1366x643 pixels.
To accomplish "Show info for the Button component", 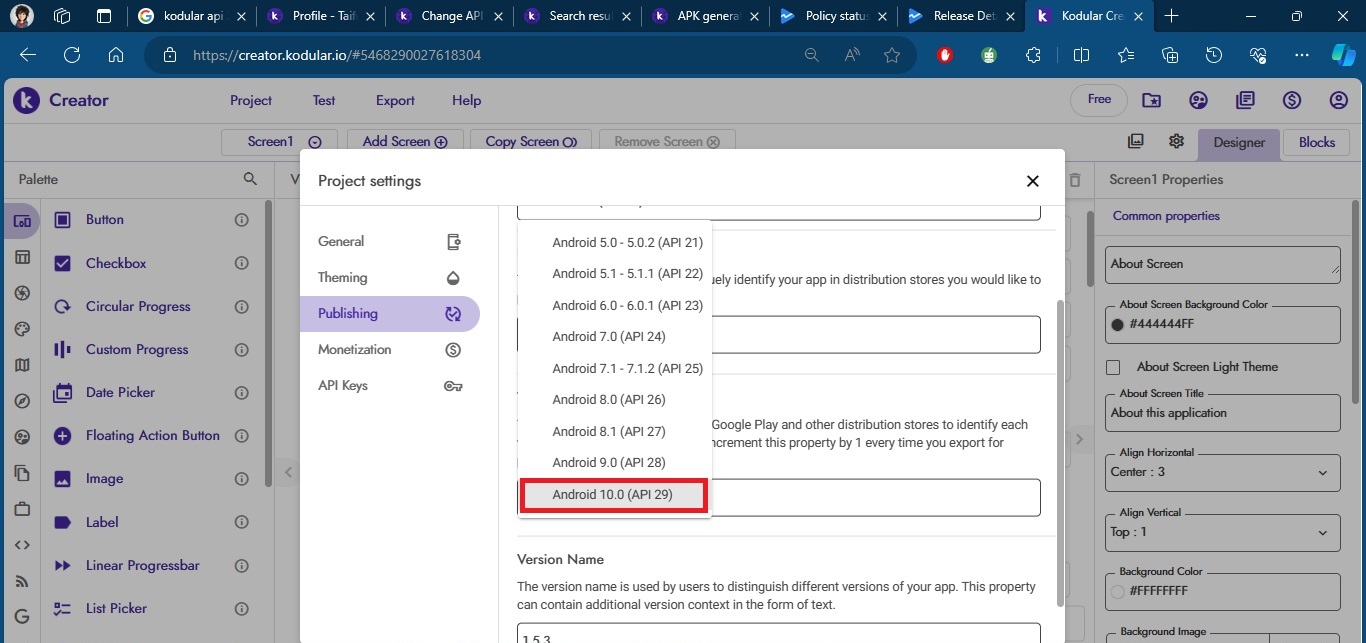I will tap(241, 220).
